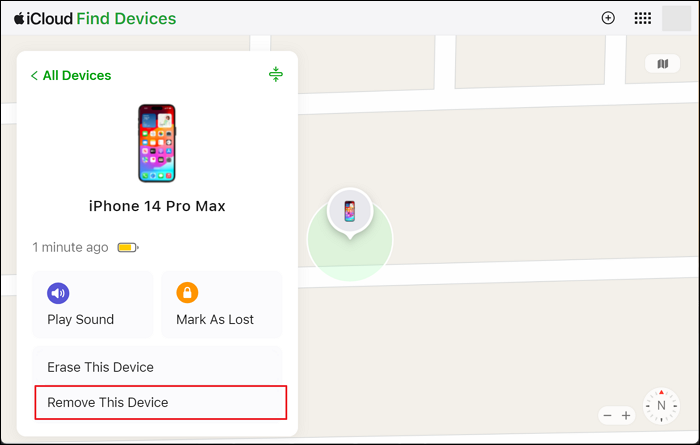Image resolution: width=700 pixels, height=445 pixels.
Task: Click the orange Mark As Lost lock icon
Action: click(187, 293)
